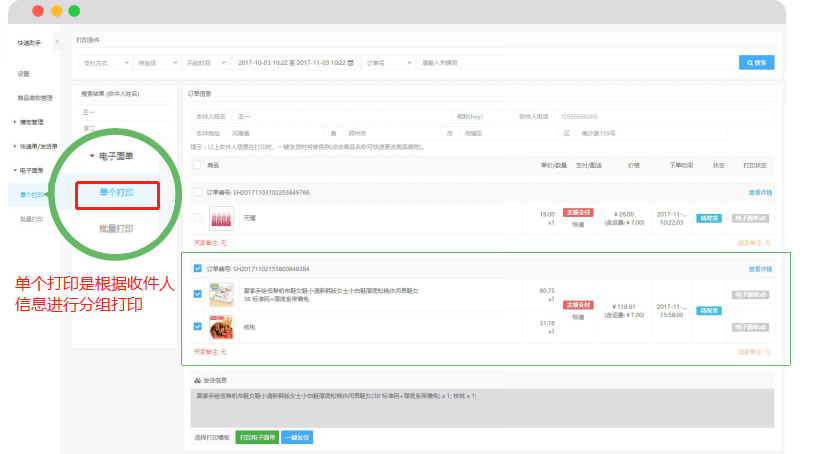This screenshot has height=454, width=817.
Task: Uncheck the order SH20171102155800848384 checkbox
Action: [198, 269]
